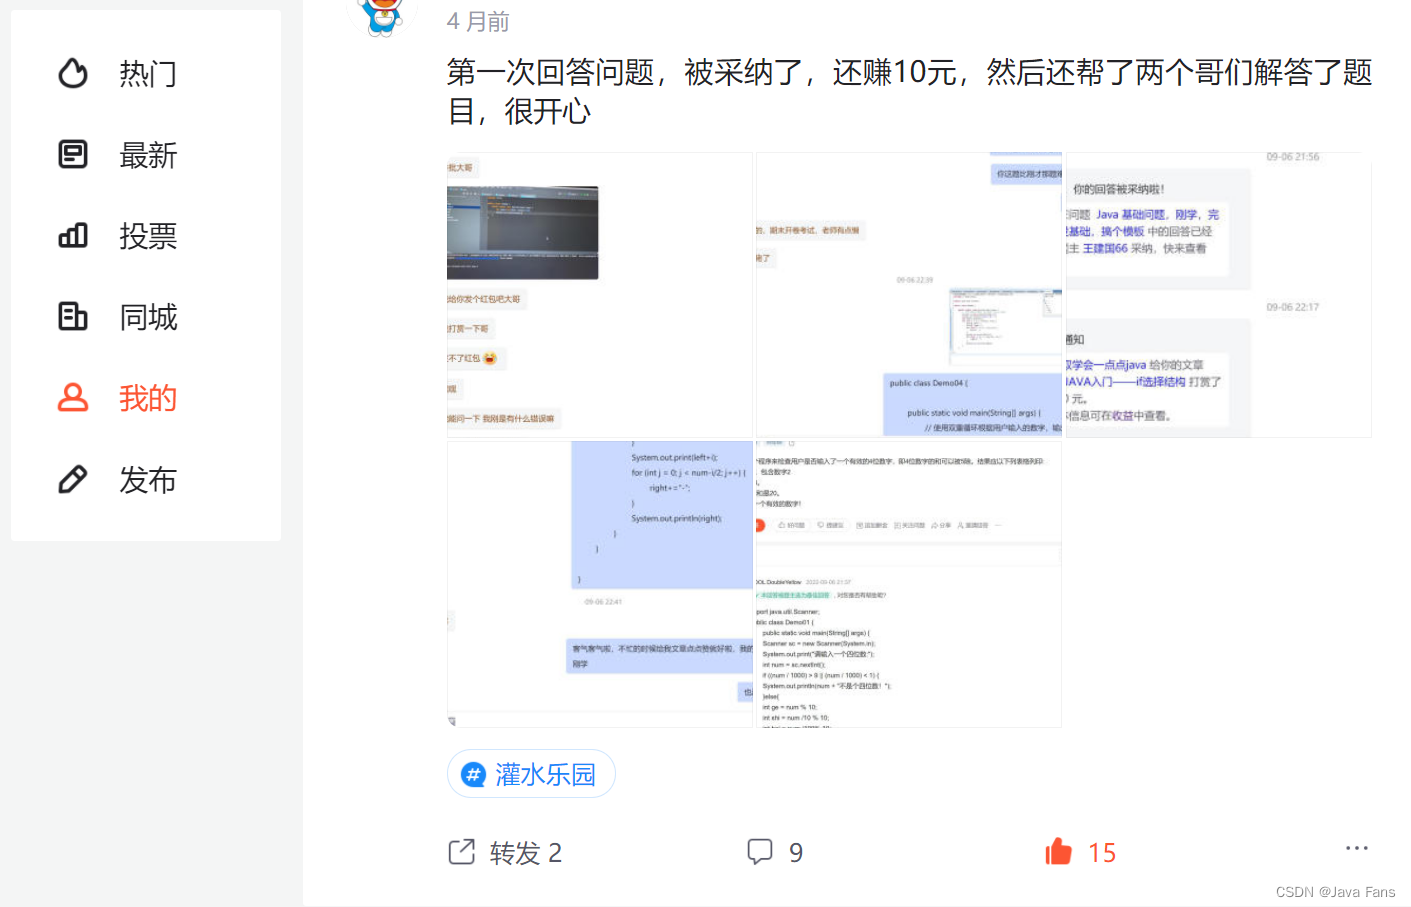Screen dimensions: 1411x907
Task: Click the 转发 2 repost label
Action: 526,853
